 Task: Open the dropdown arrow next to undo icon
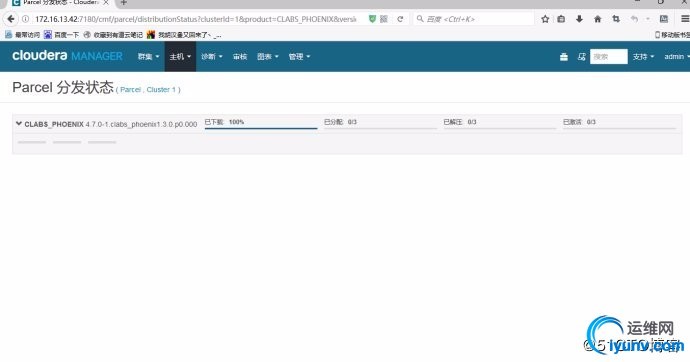pyautogui.click(x=647, y=19)
